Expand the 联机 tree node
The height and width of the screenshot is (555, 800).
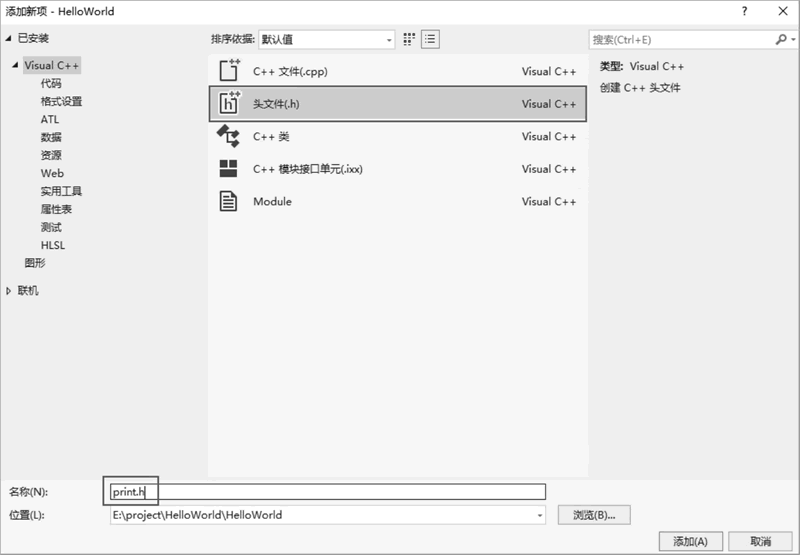coord(9,291)
